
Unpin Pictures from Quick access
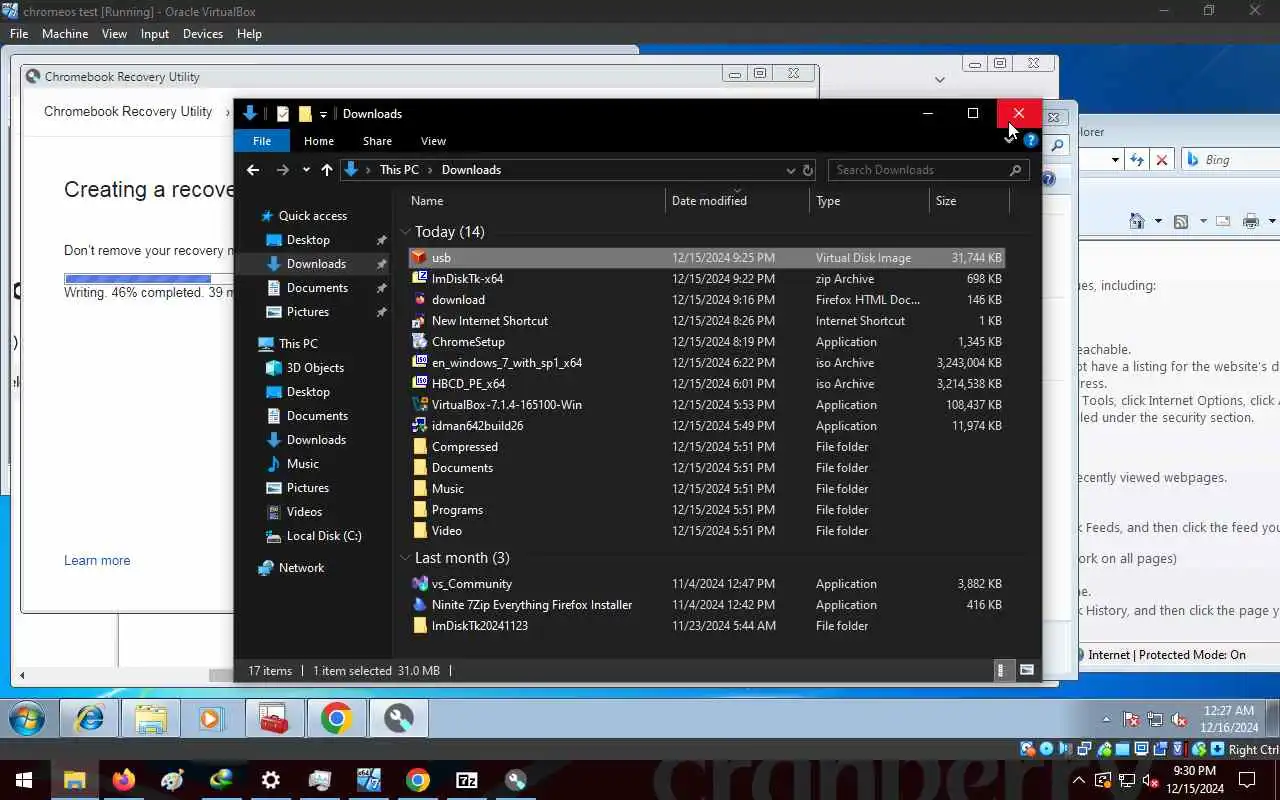coord(381,312)
